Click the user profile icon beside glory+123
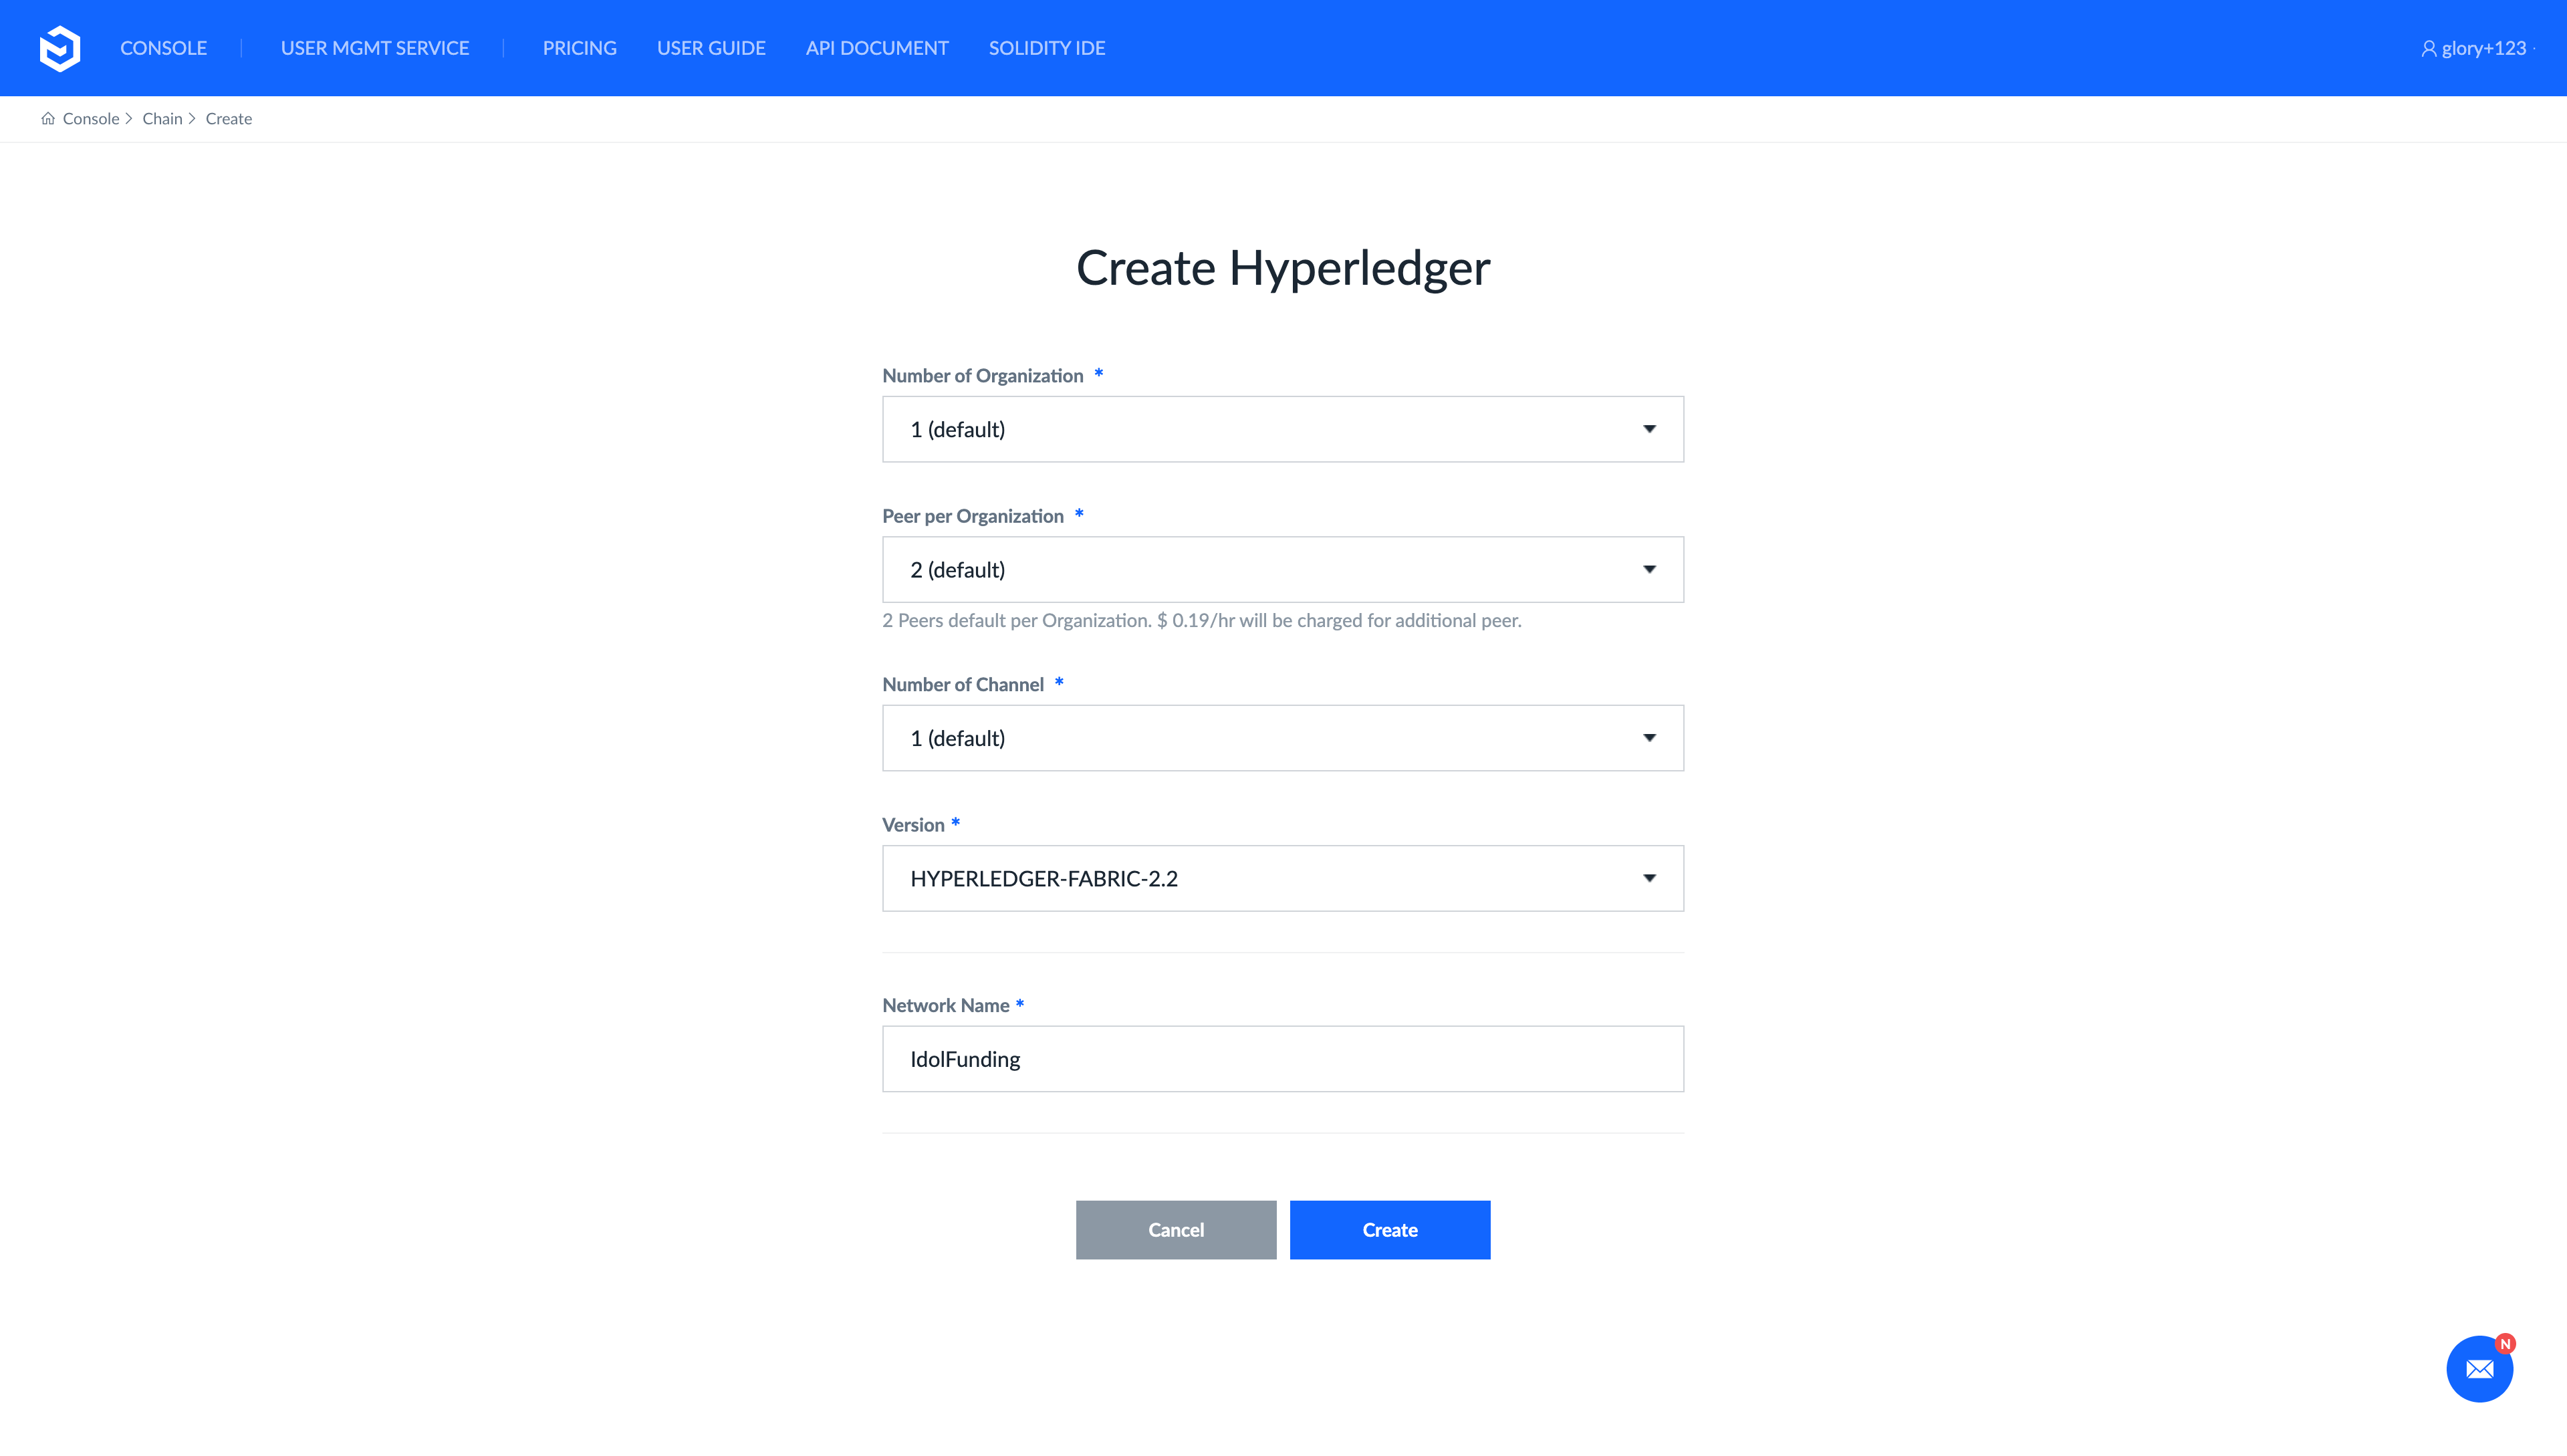The height and width of the screenshot is (1456, 2567). pyautogui.click(x=2428, y=49)
